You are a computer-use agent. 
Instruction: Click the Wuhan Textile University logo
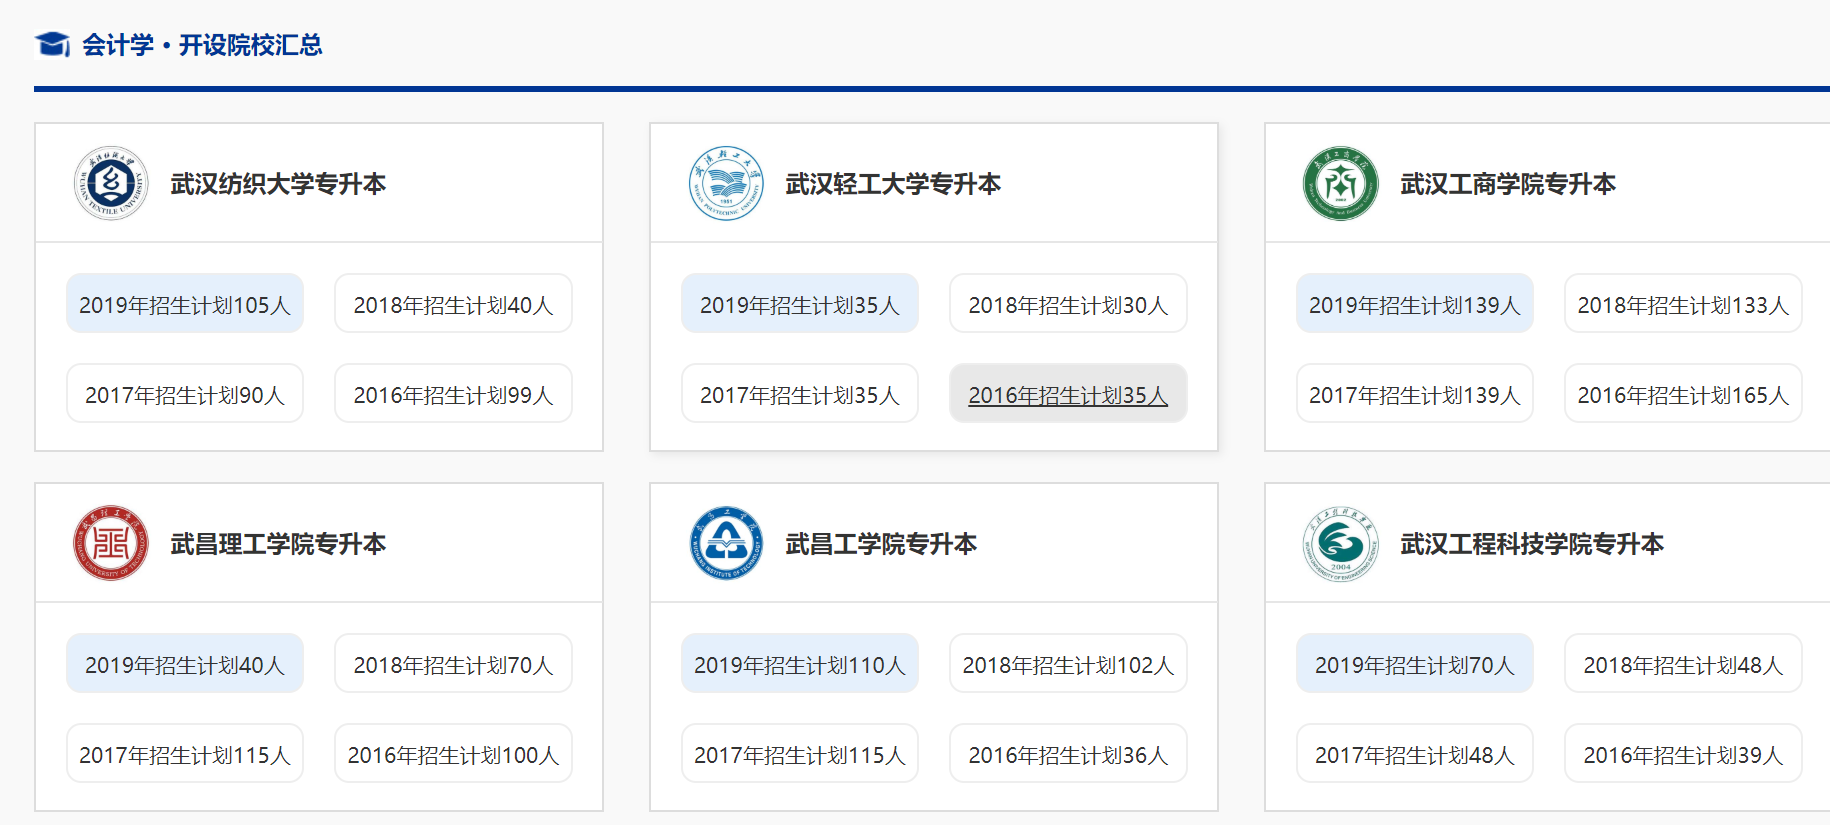[x=111, y=183]
